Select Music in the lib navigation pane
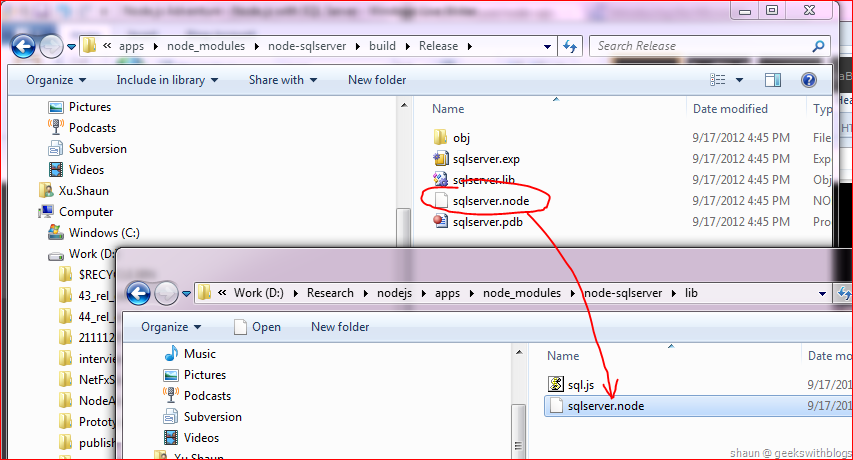 click(x=190, y=354)
